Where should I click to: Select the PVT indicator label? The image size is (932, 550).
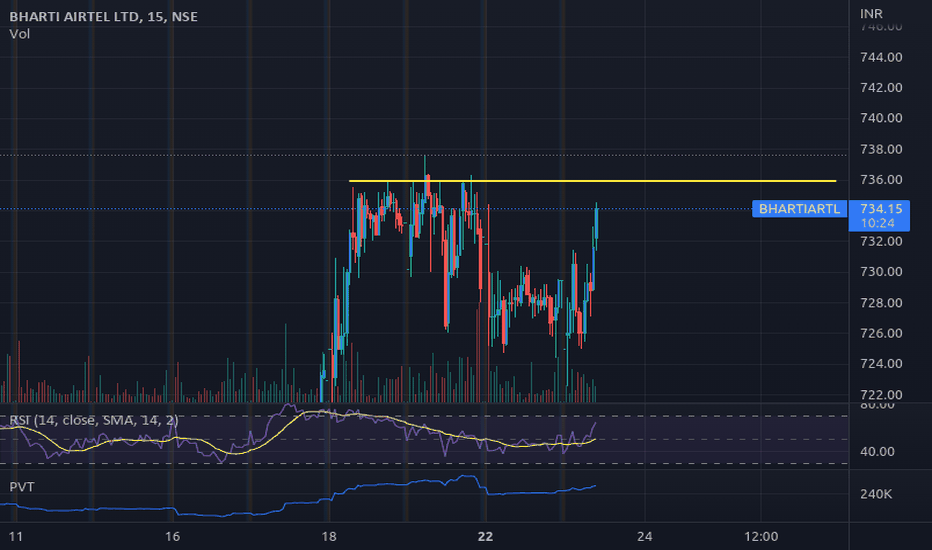pos(22,487)
